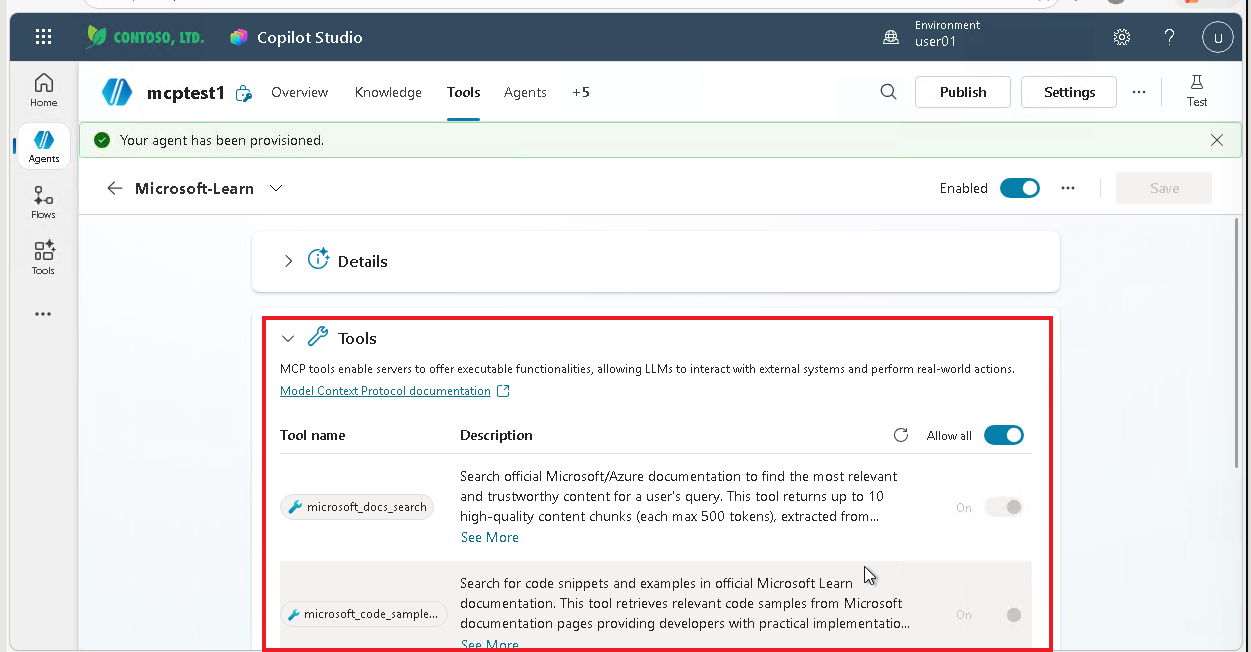1251x652 pixels.
Task: Open the user account avatar
Action: pyautogui.click(x=1217, y=37)
